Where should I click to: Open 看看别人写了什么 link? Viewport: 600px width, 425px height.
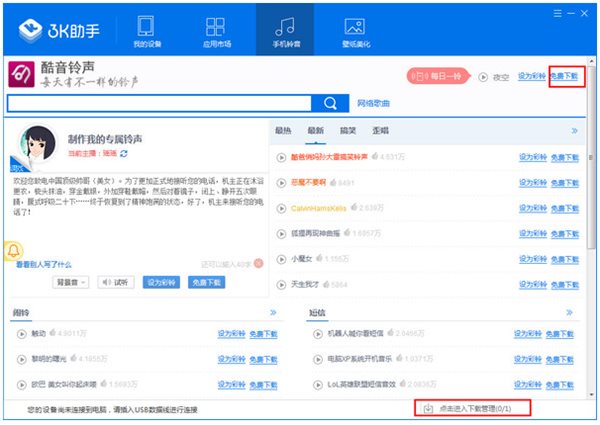[x=43, y=265]
